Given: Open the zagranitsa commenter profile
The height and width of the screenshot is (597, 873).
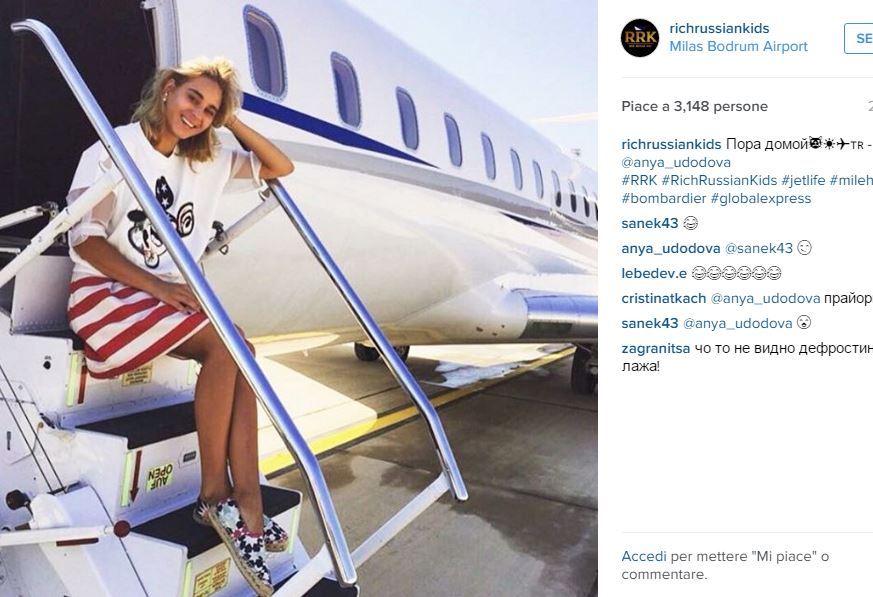Looking at the screenshot, I should point(656,349).
